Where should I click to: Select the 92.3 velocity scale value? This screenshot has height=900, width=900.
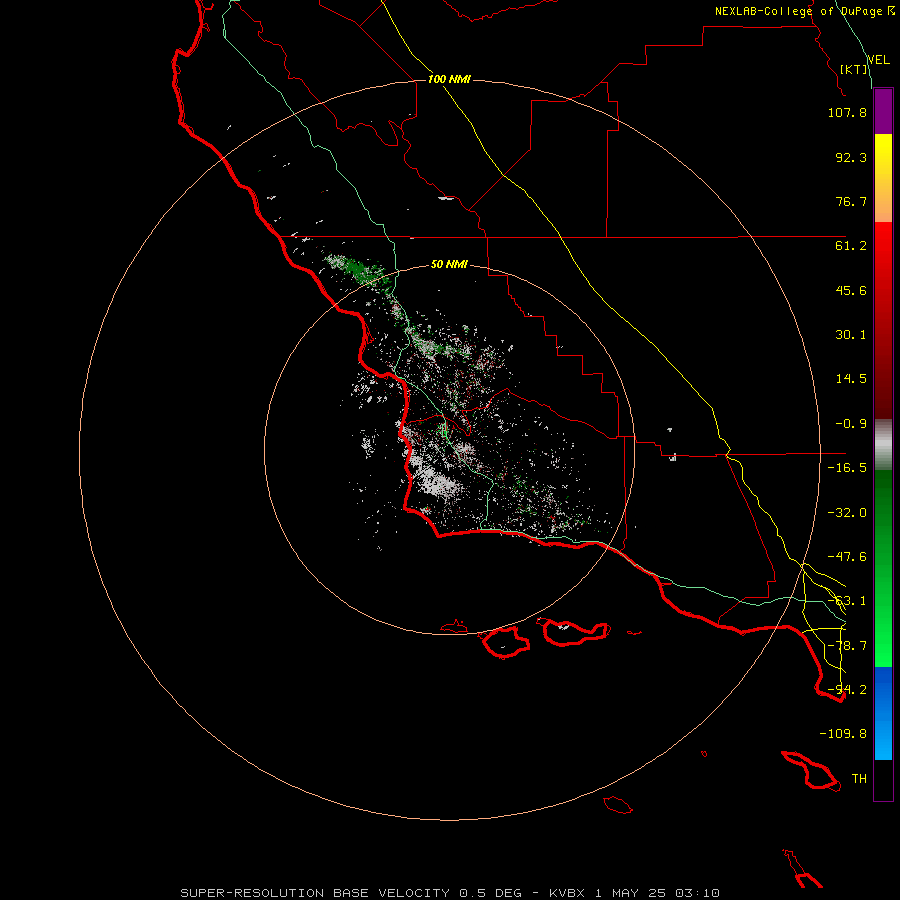851,157
